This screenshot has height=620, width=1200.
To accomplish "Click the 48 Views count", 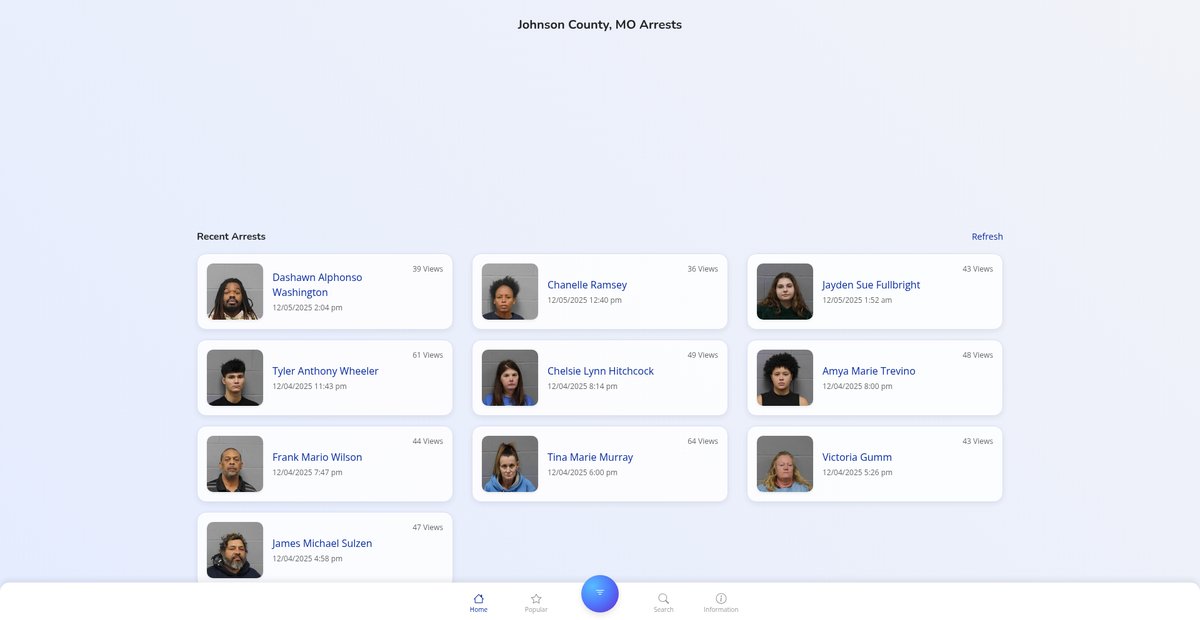I will click(978, 355).
